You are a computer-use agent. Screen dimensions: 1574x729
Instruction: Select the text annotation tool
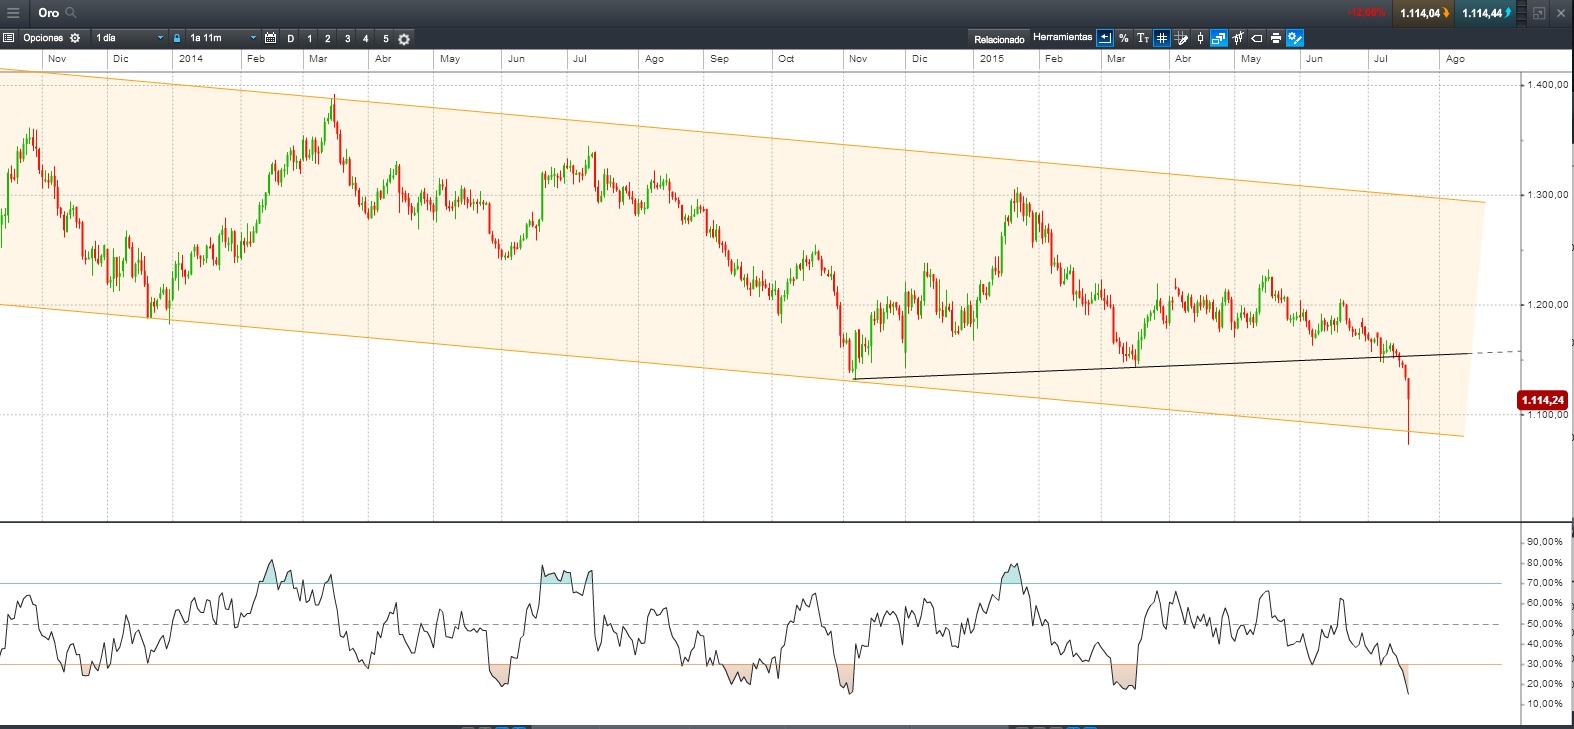[x=1143, y=38]
